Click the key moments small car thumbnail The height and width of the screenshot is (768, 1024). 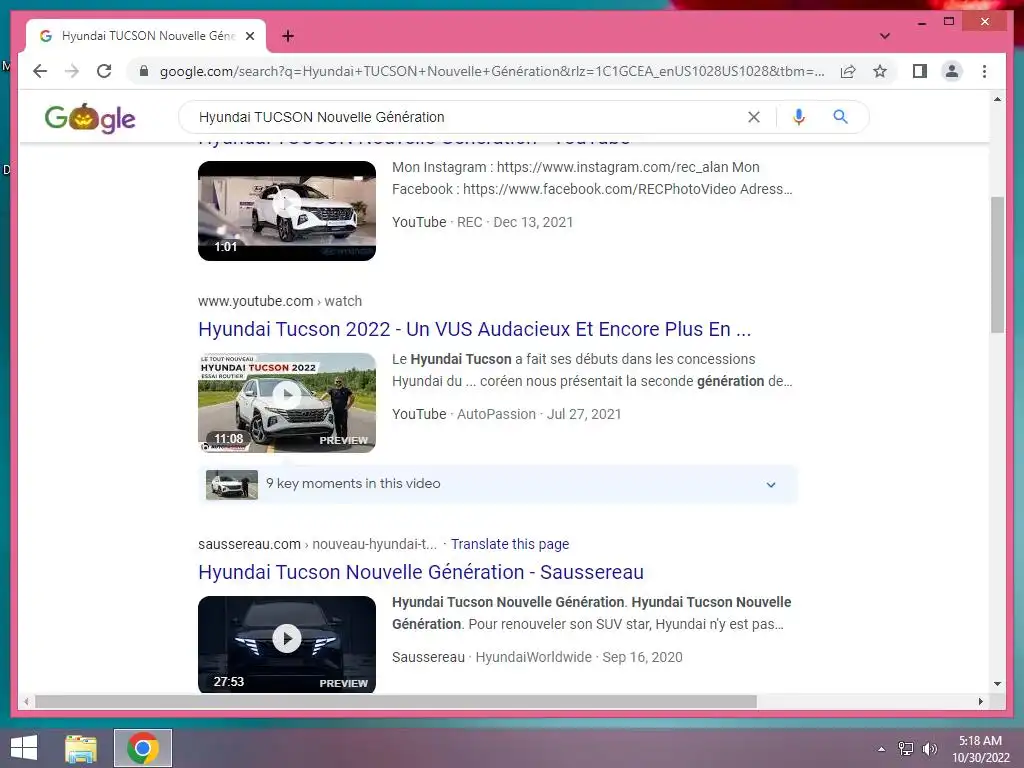click(x=232, y=485)
